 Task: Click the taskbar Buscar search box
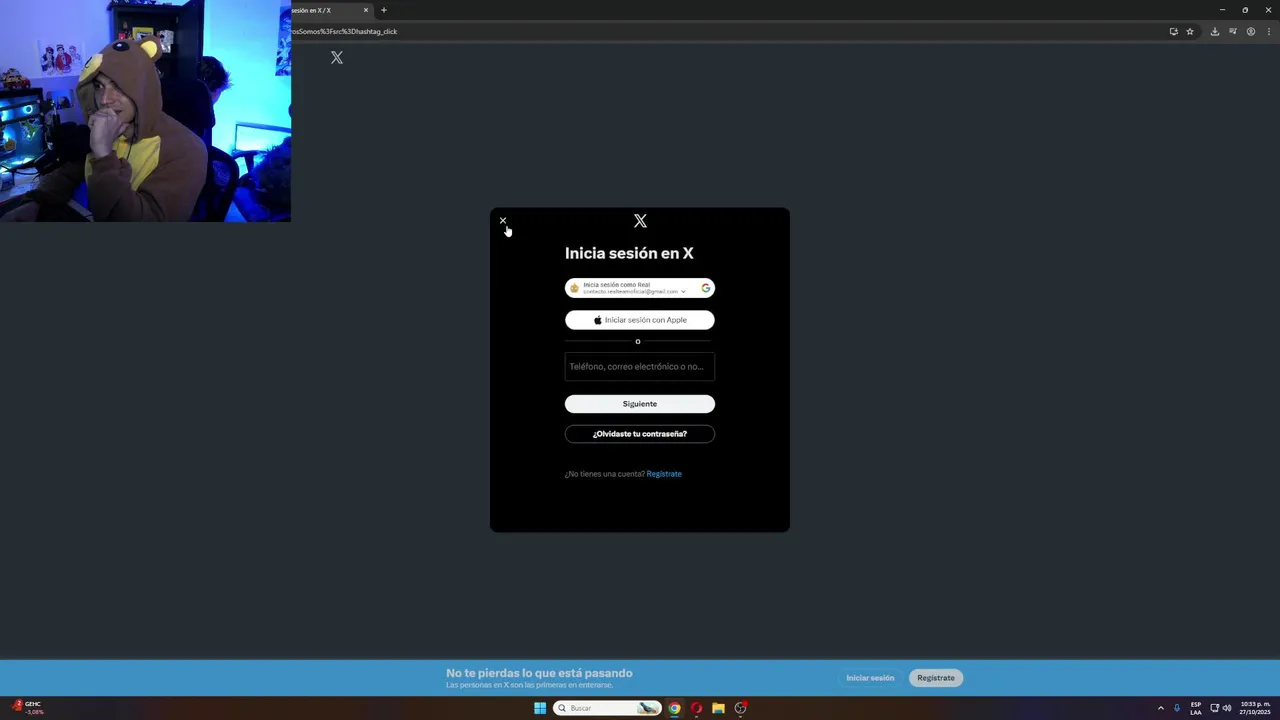(x=608, y=708)
